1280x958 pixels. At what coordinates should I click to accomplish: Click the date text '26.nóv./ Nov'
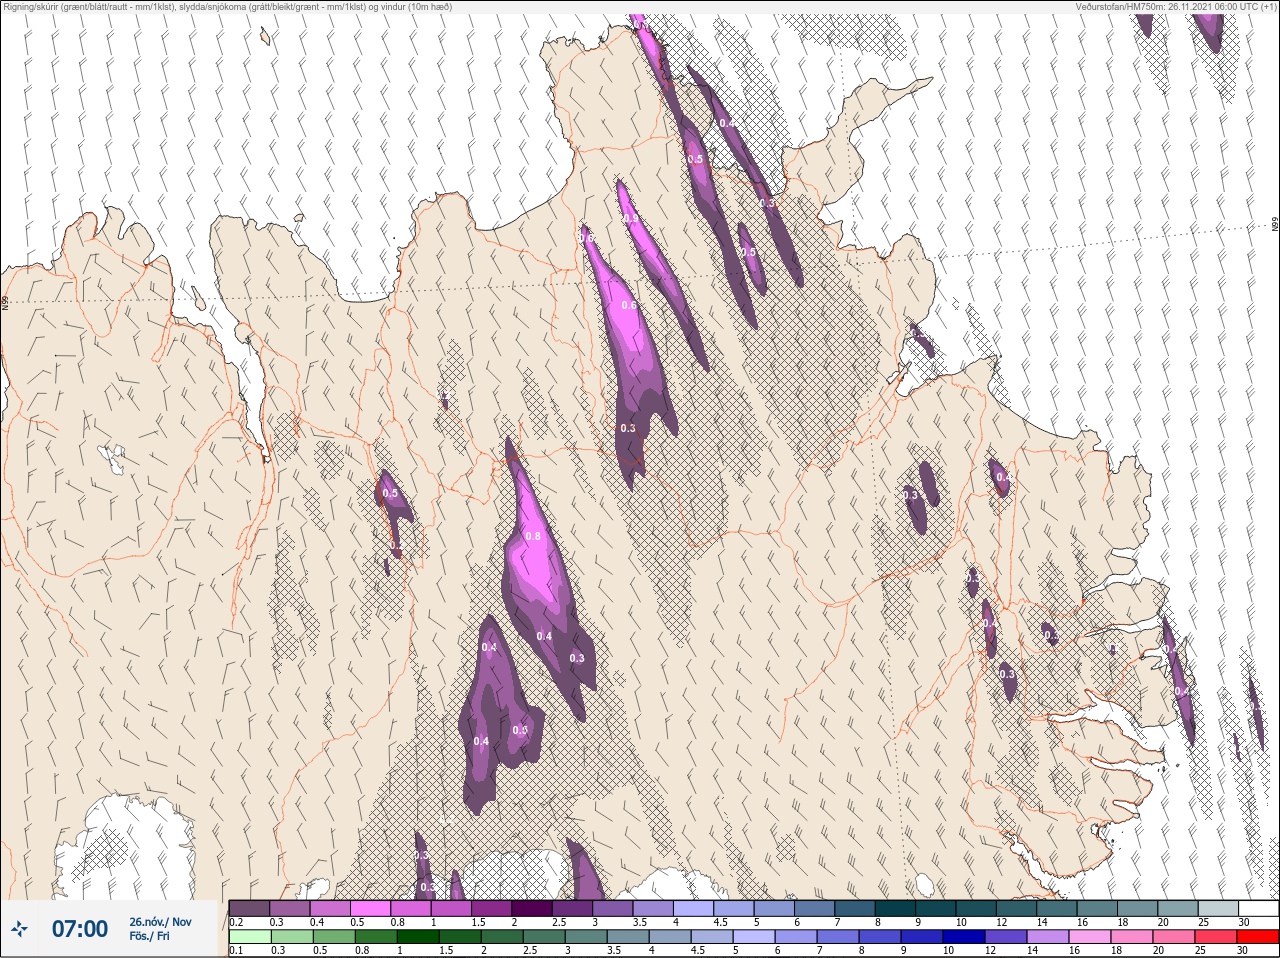click(160, 922)
